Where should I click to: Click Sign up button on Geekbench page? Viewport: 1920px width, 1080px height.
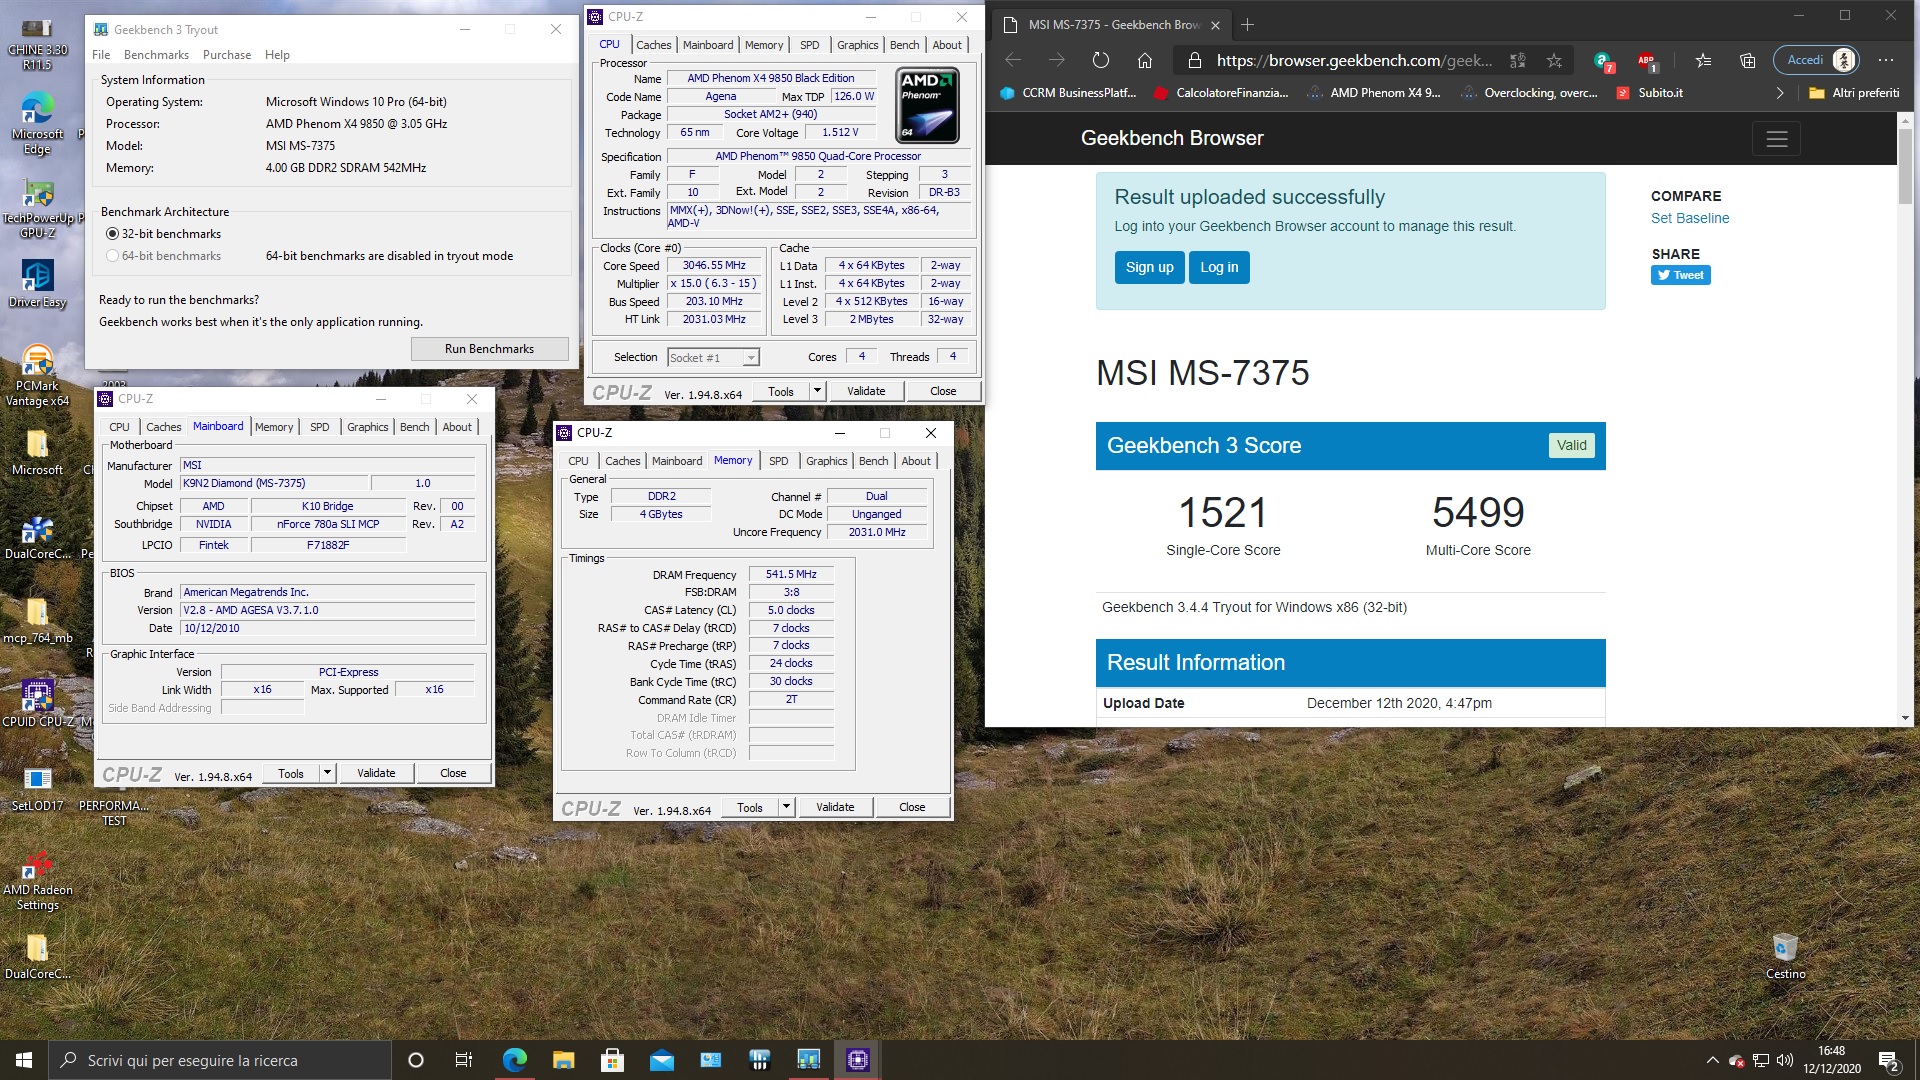click(x=1149, y=267)
